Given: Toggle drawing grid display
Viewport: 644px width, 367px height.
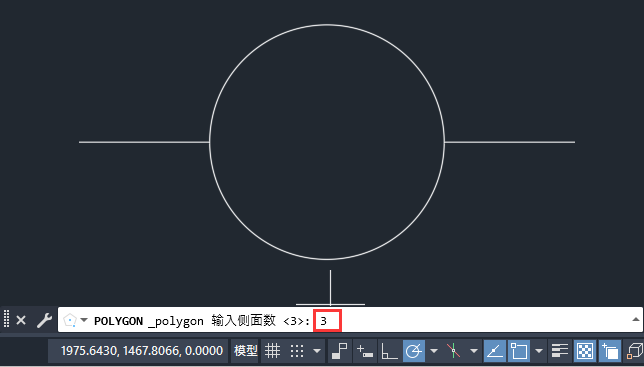Looking at the screenshot, I should (272, 351).
